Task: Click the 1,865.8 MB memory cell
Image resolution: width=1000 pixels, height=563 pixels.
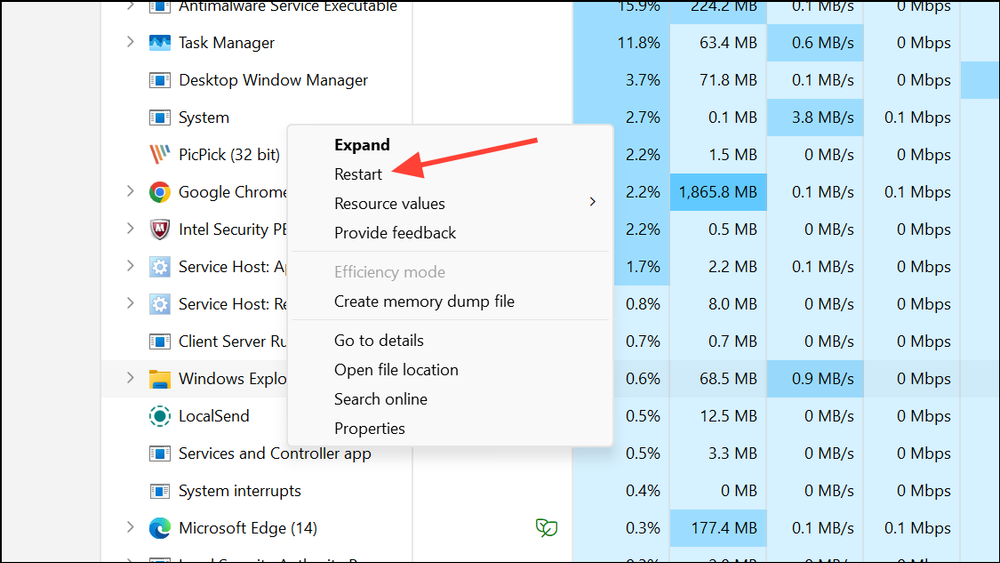Action: pyautogui.click(x=718, y=192)
